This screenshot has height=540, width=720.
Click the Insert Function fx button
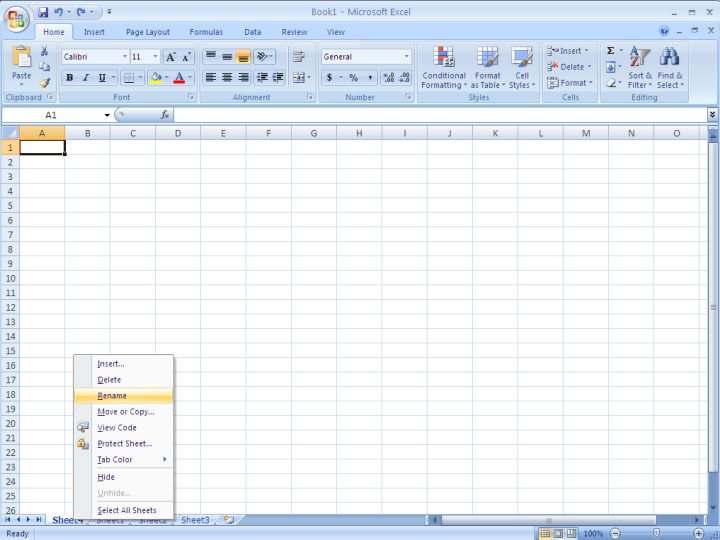165,115
